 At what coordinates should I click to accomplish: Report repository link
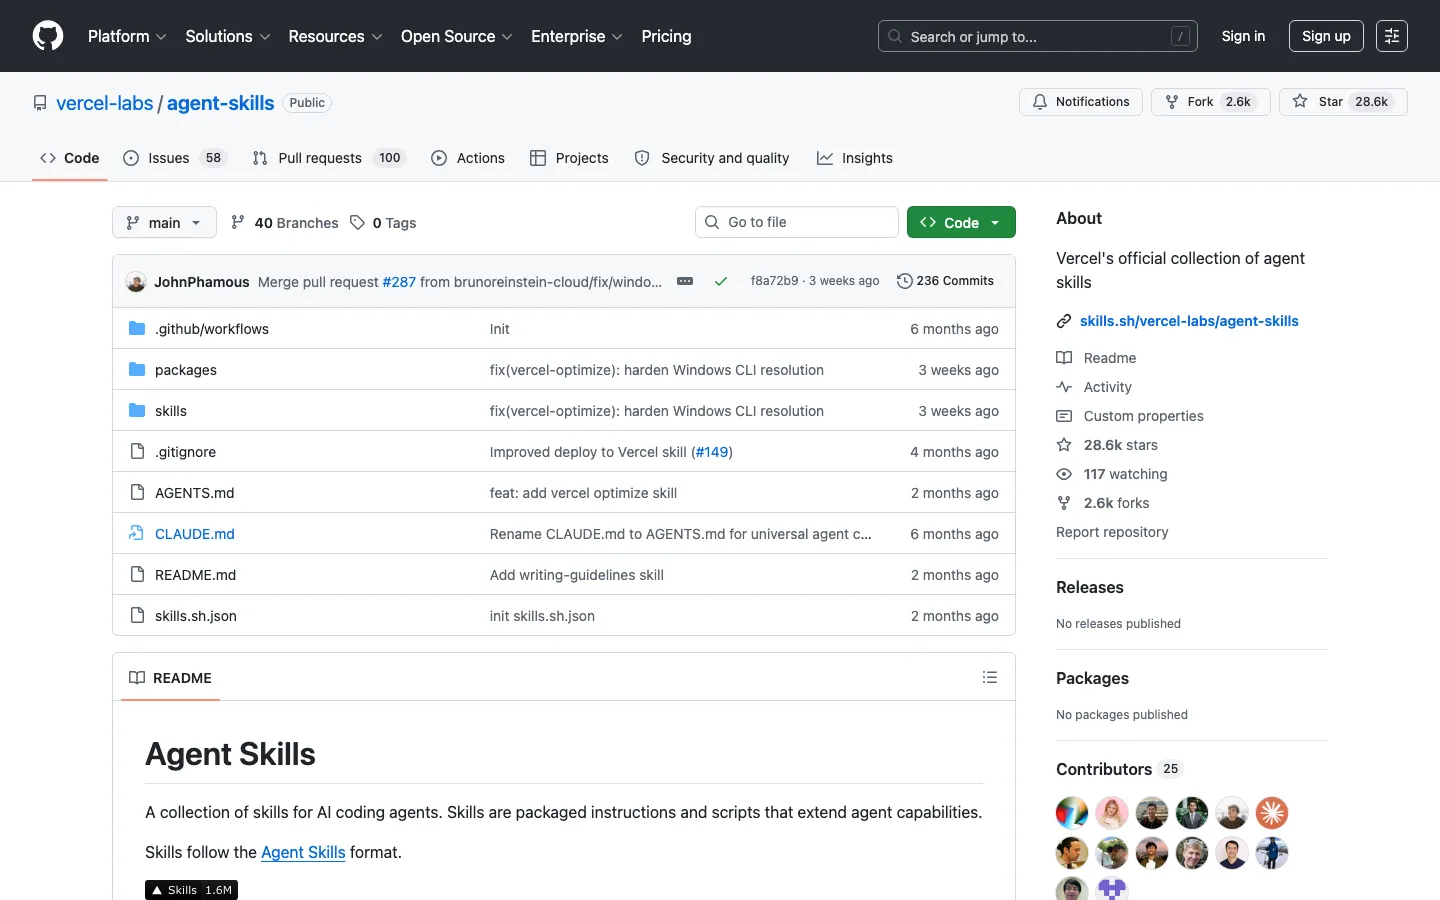(1112, 532)
